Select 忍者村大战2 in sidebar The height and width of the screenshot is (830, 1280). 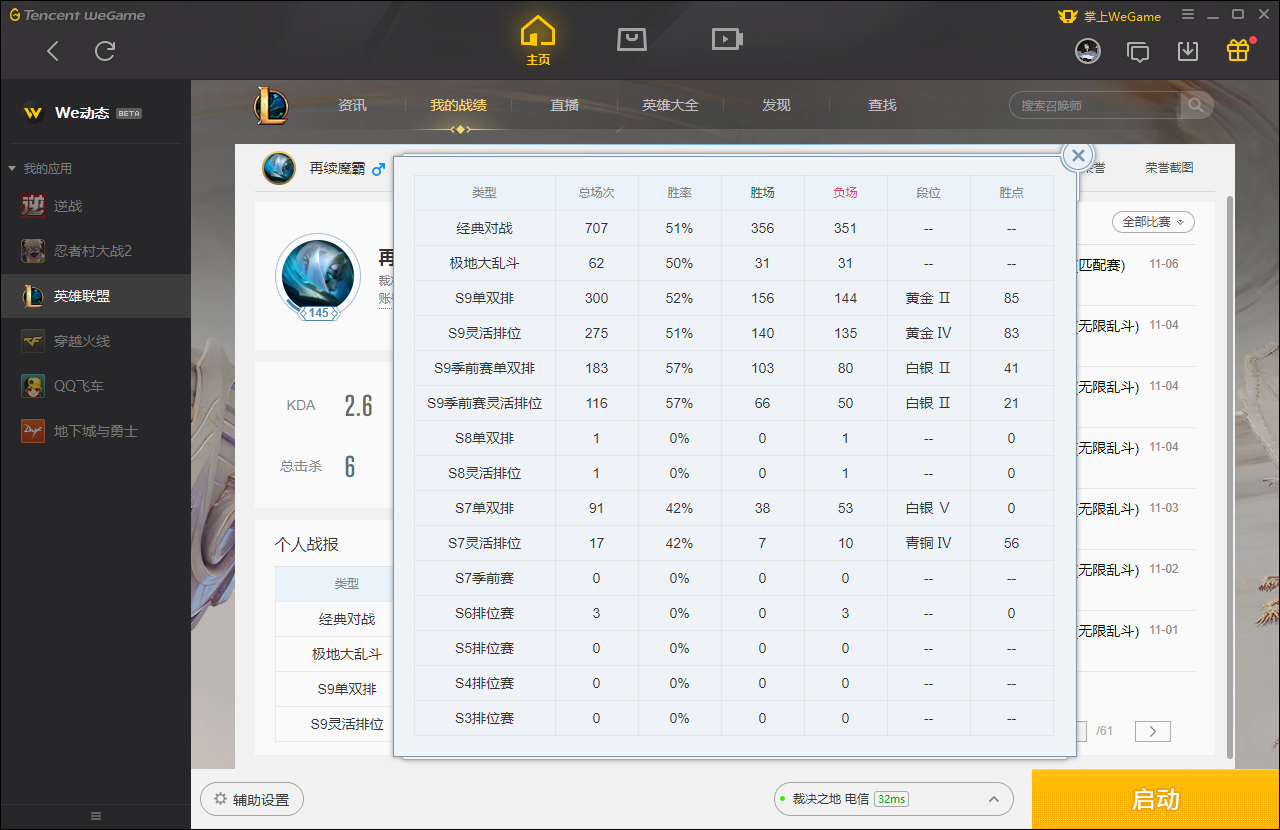point(95,251)
